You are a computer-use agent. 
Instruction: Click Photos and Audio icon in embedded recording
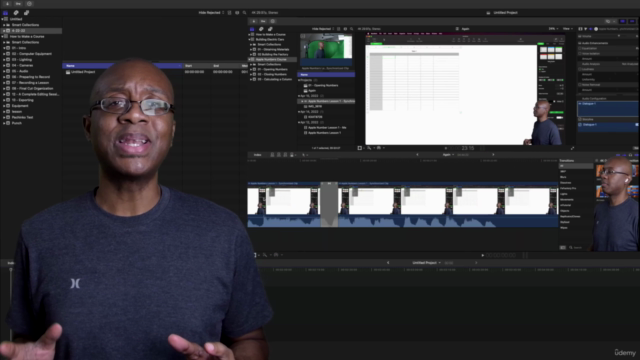point(261,29)
